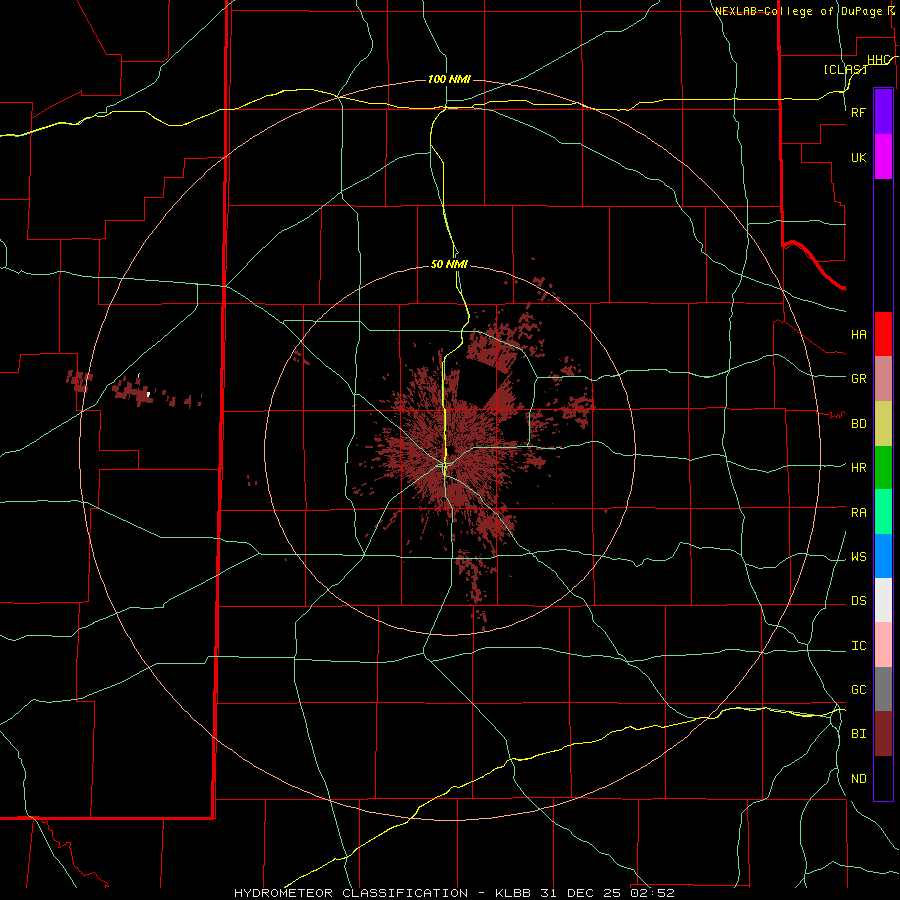Viewport: 900px width, 900px height.
Task: Click the HA legend label
Action: (858, 334)
